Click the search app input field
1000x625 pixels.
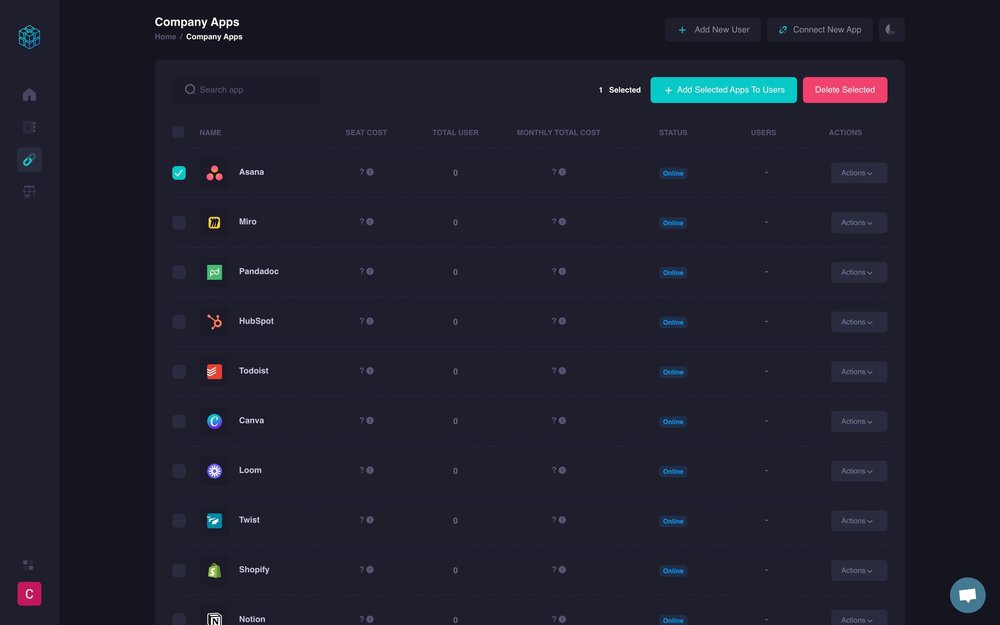click(245, 89)
